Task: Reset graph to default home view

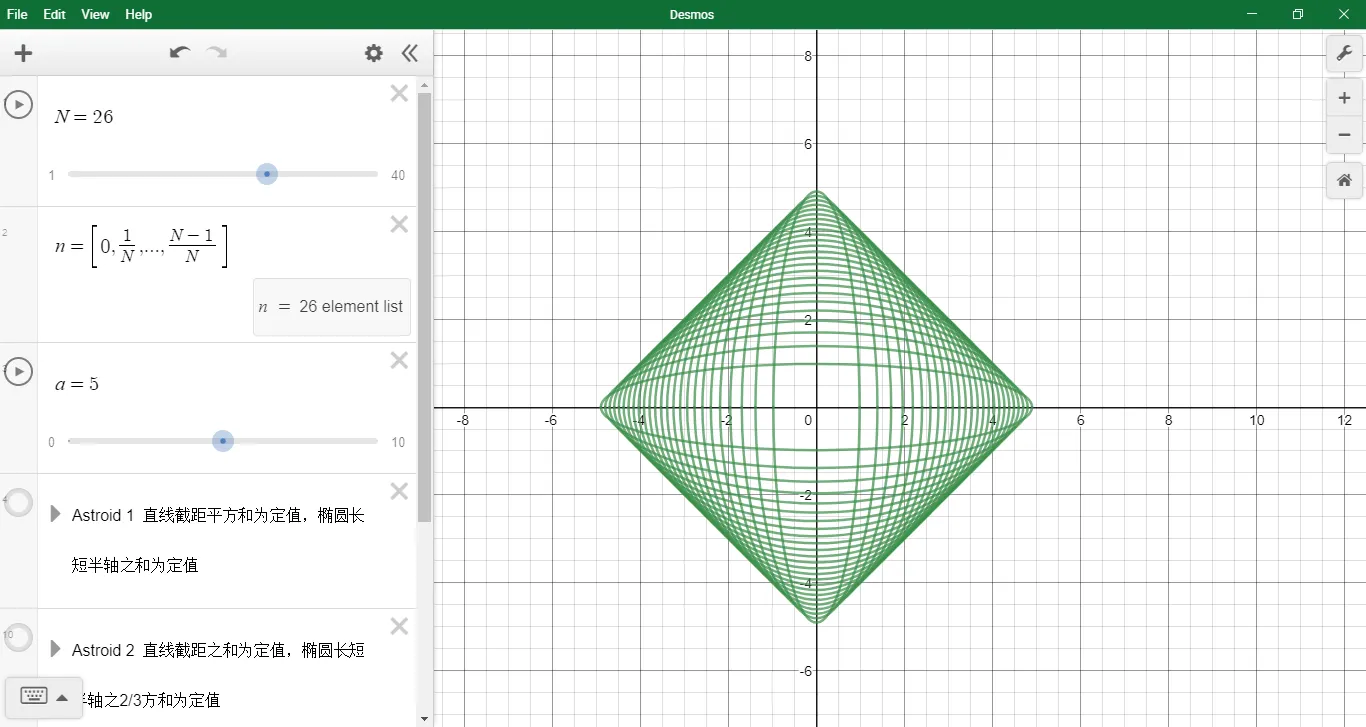Action: click(1344, 180)
